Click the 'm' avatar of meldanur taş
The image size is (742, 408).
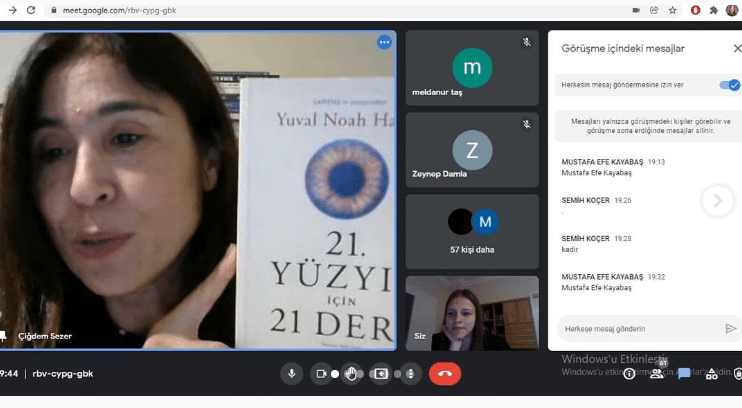point(472,68)
